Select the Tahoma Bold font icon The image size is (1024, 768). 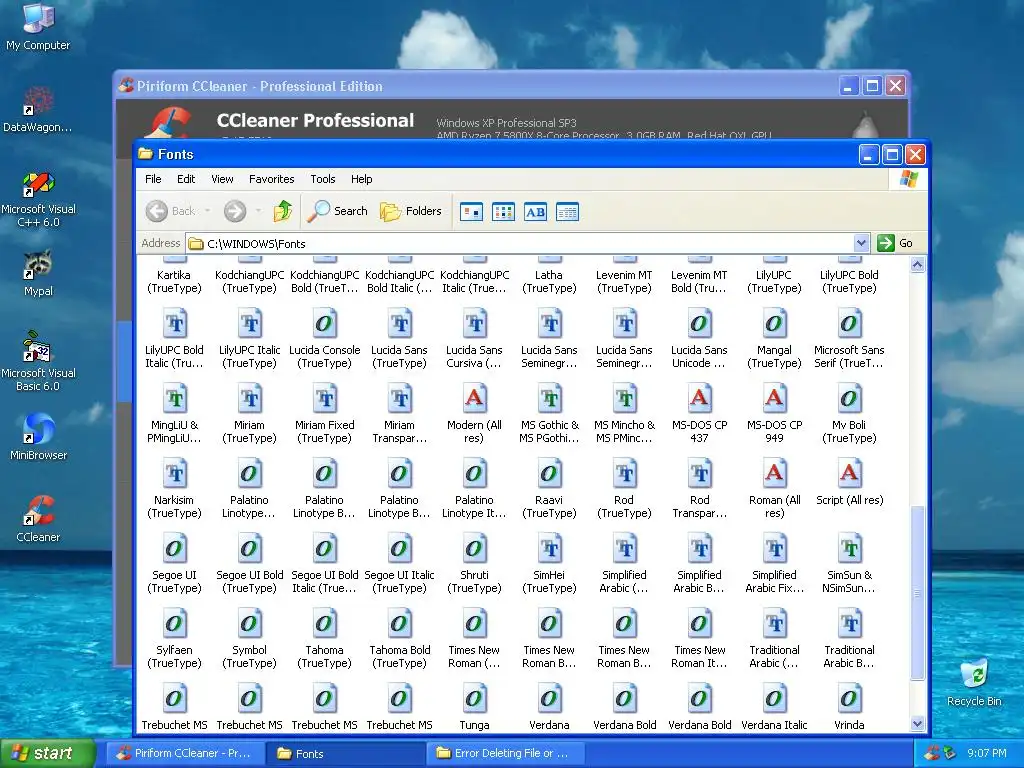(x=400, y=639)
